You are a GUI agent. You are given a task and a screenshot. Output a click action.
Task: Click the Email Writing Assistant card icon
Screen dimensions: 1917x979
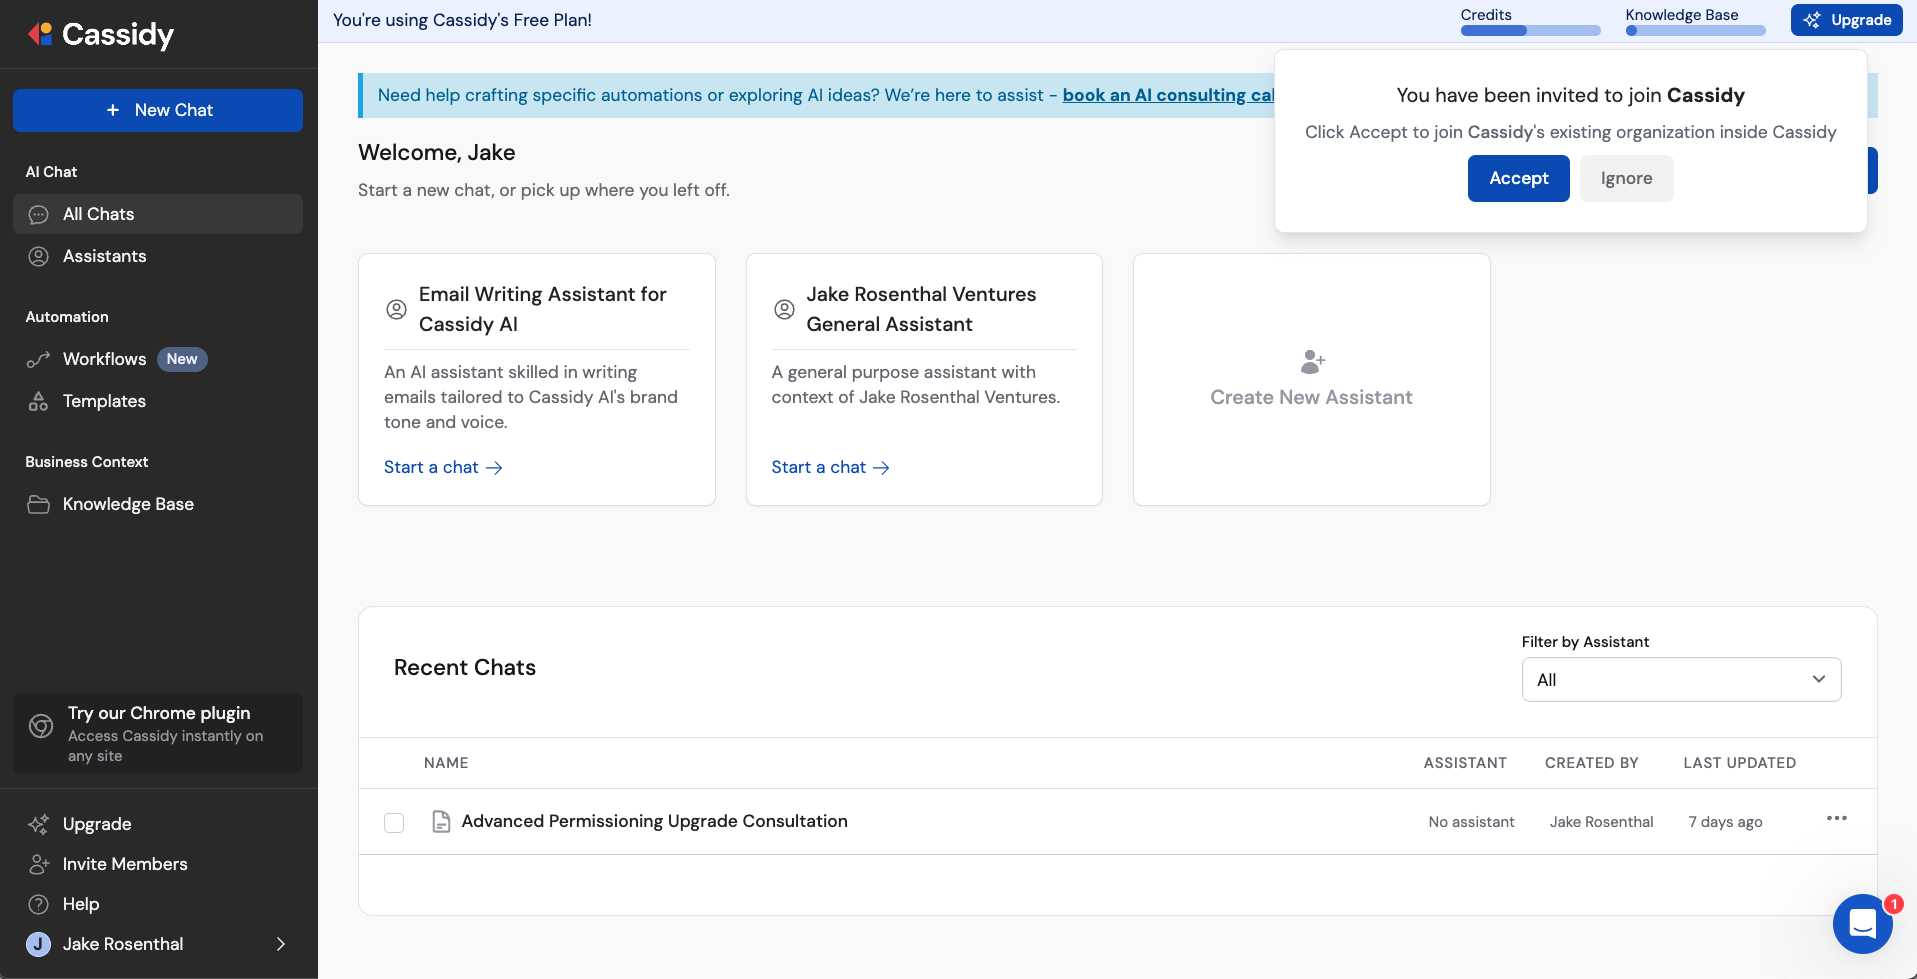point(397,310)
